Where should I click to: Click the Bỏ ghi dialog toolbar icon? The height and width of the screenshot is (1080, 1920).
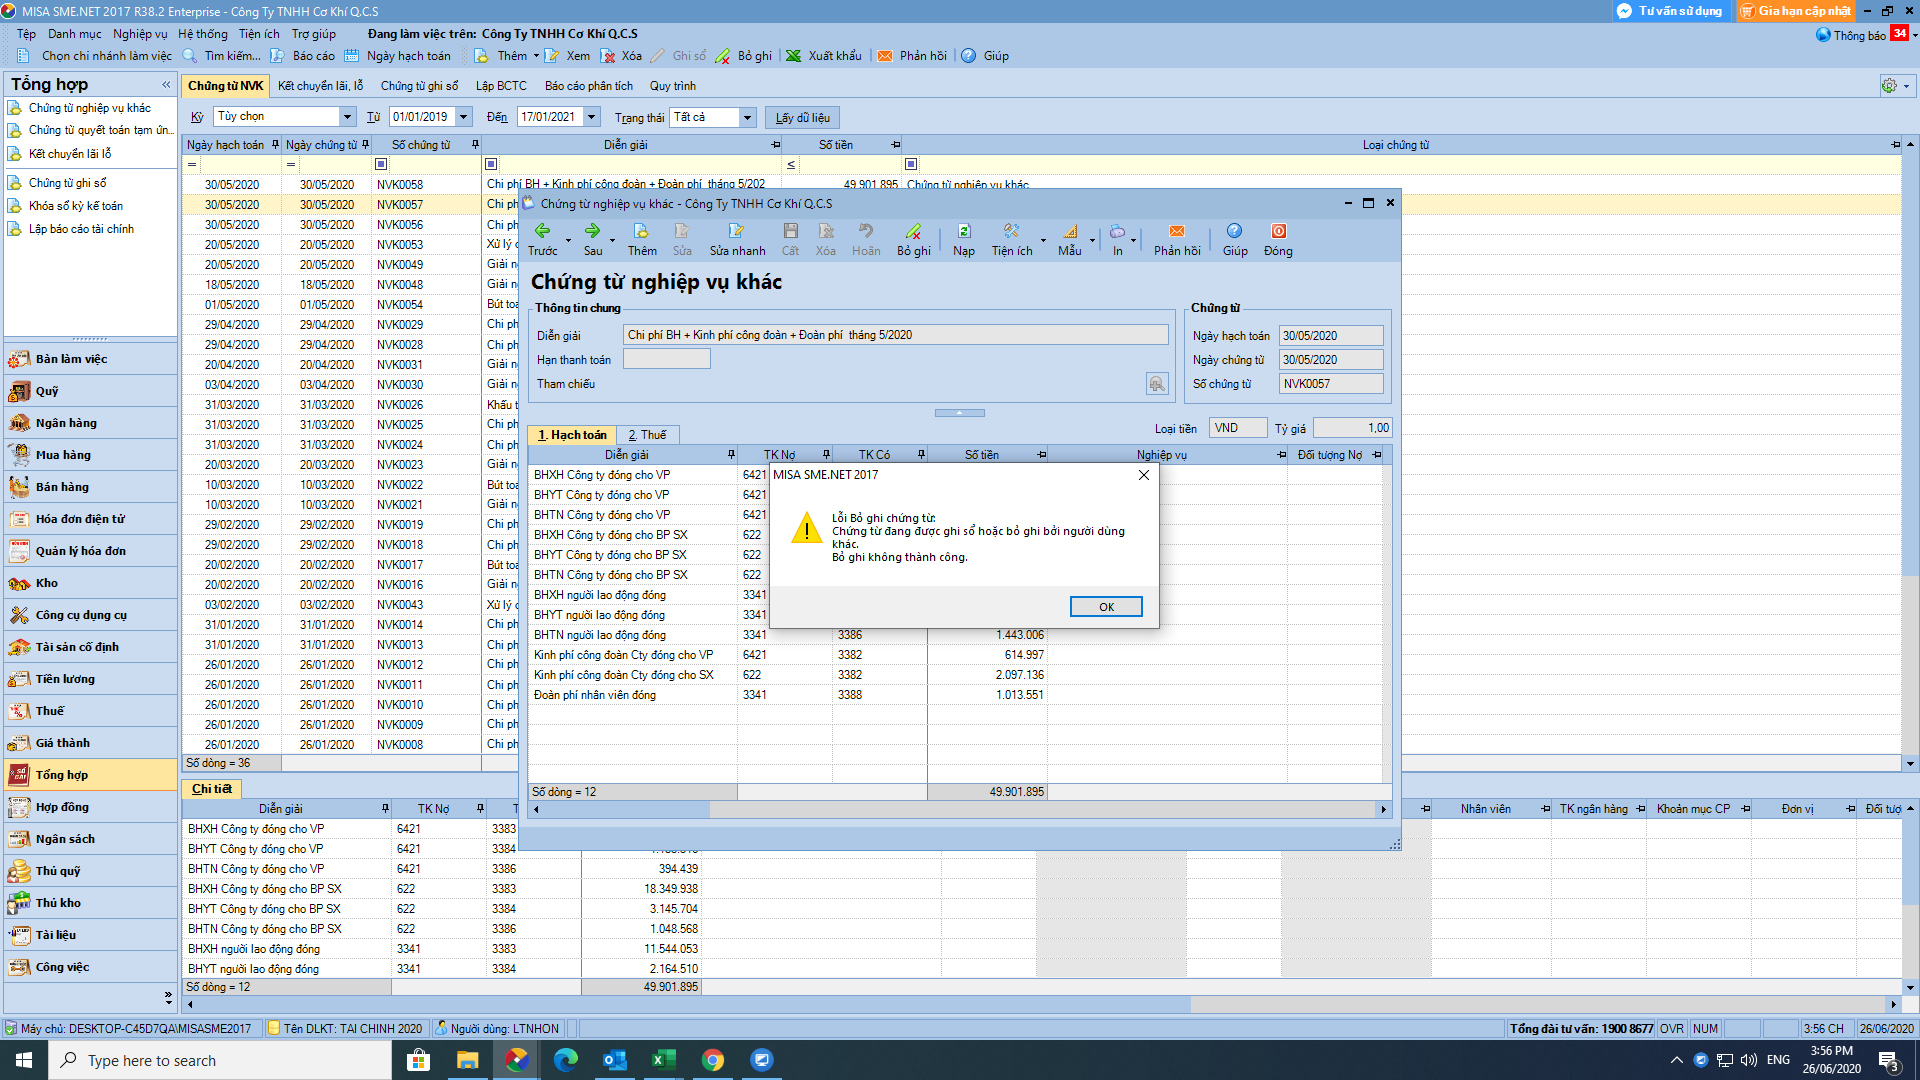[913, 231]
